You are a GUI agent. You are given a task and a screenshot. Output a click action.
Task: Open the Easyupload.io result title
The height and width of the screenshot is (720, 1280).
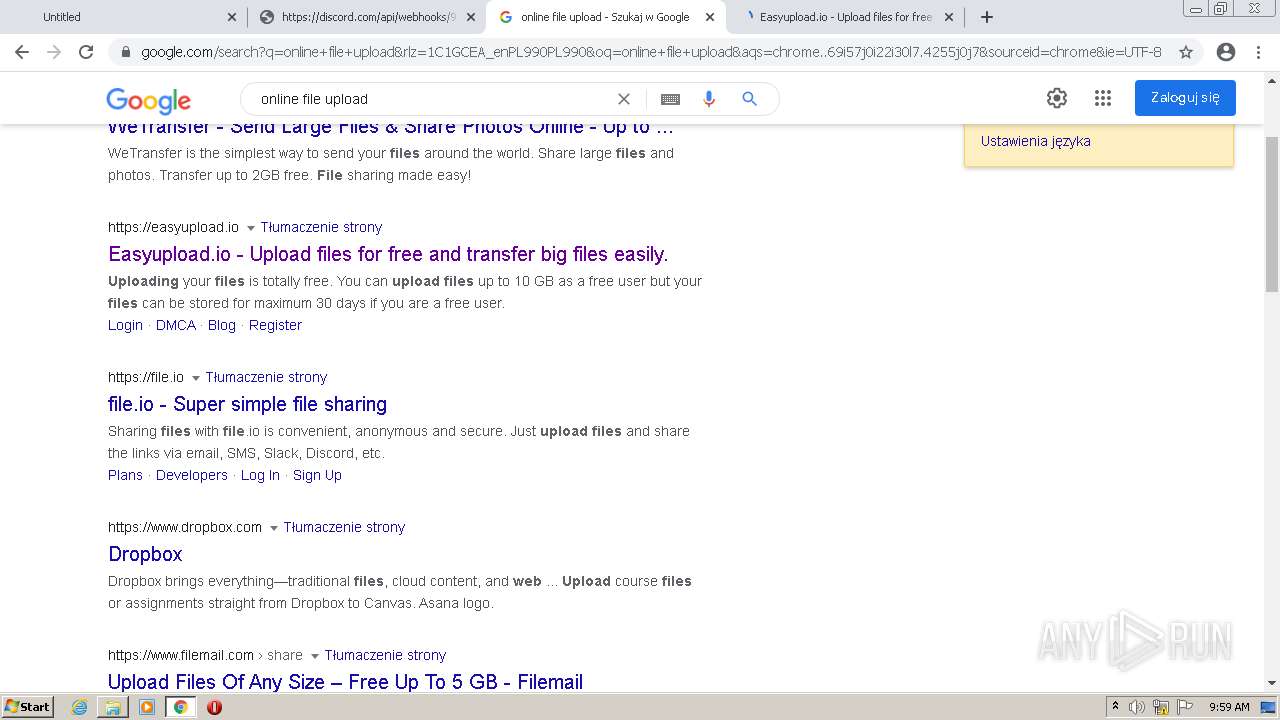(388, 254)
